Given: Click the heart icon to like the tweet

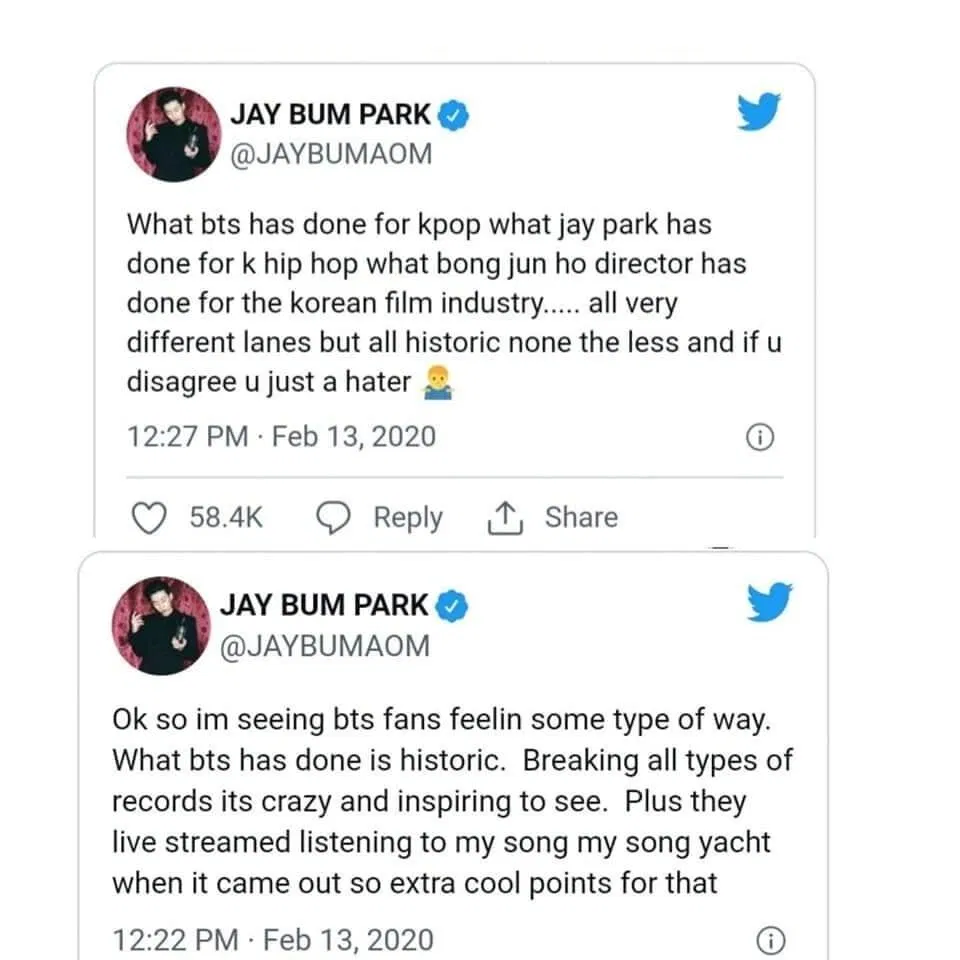Looking at the screenshot, I should tap(150, 517).
